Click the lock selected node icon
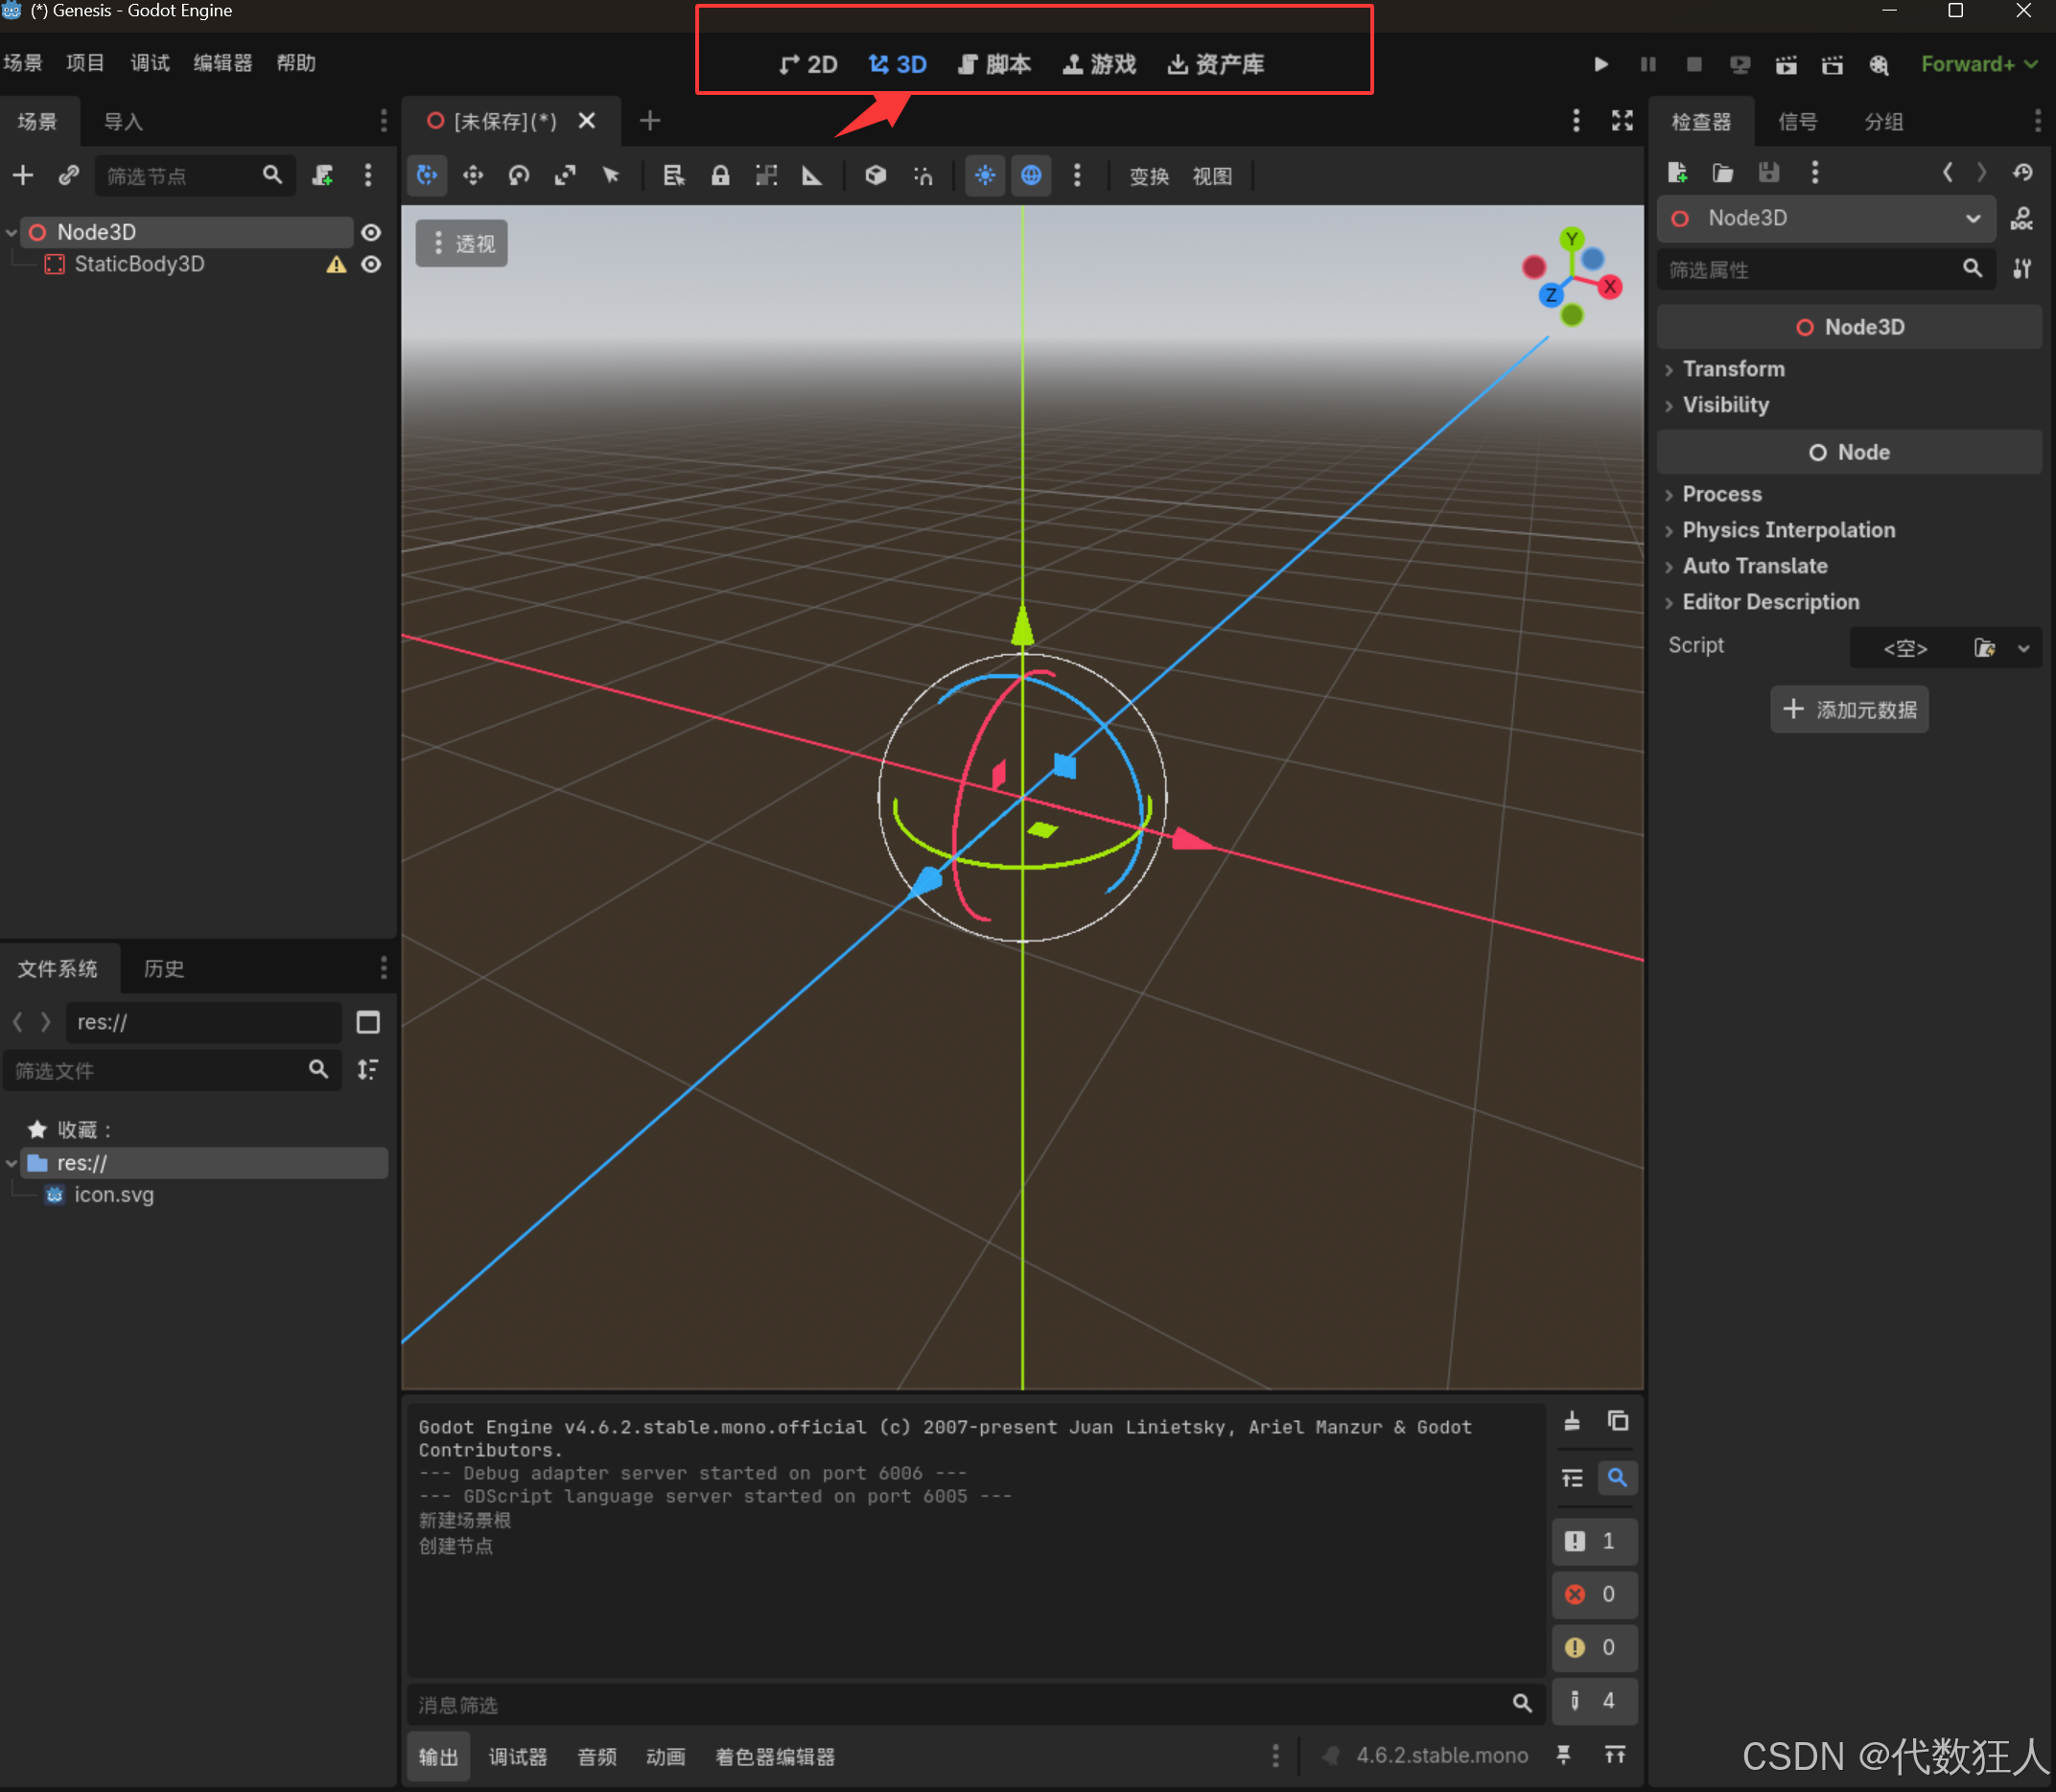 (x=720, y=176)
